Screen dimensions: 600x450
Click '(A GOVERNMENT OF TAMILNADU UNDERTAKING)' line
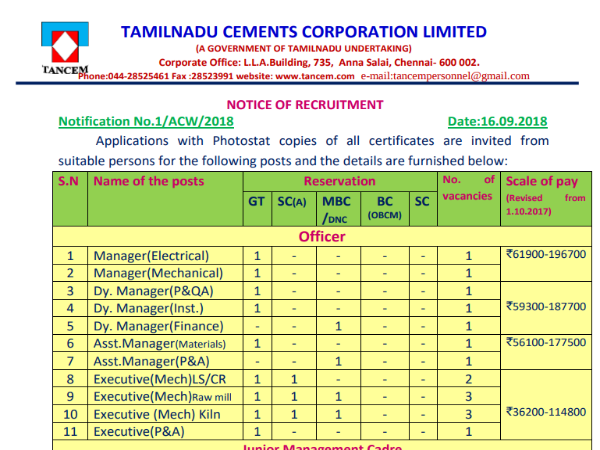304,49
